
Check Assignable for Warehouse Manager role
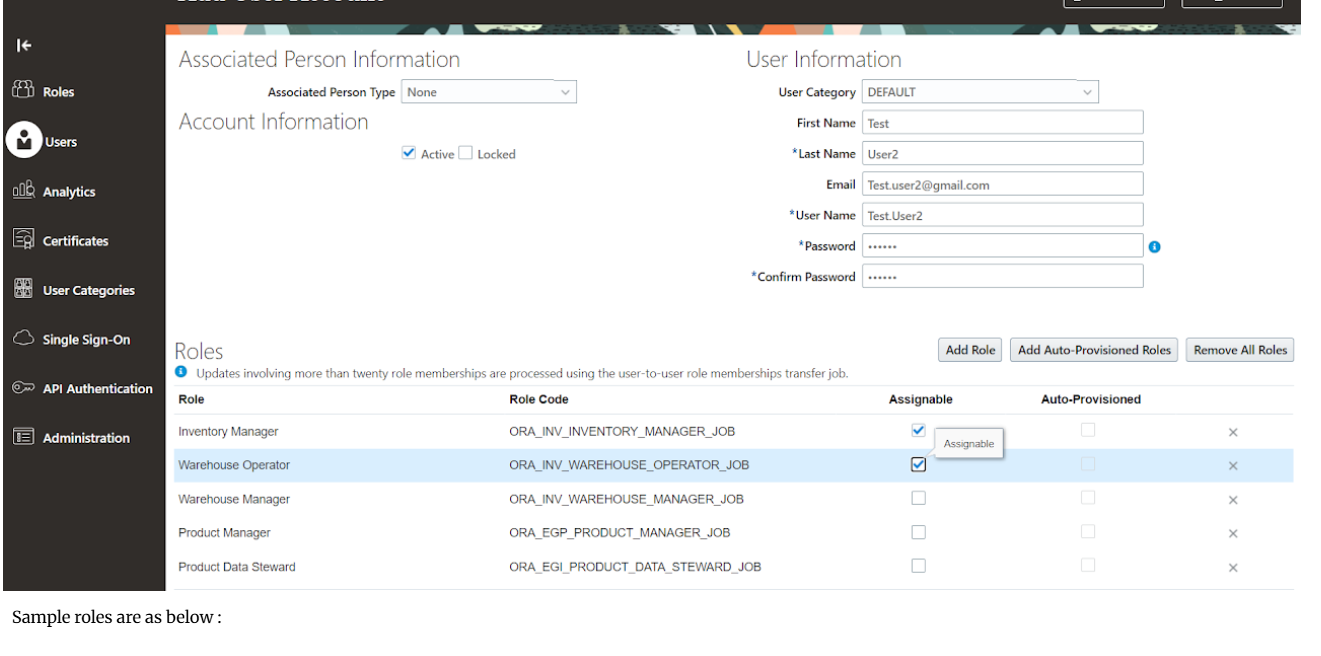(x=918, y=498)
